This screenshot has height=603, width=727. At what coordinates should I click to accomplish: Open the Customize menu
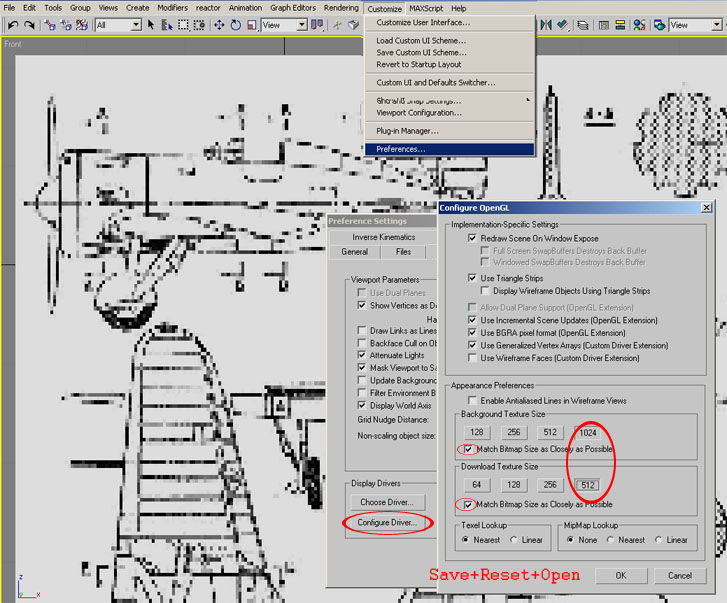[x=384, y=8]
